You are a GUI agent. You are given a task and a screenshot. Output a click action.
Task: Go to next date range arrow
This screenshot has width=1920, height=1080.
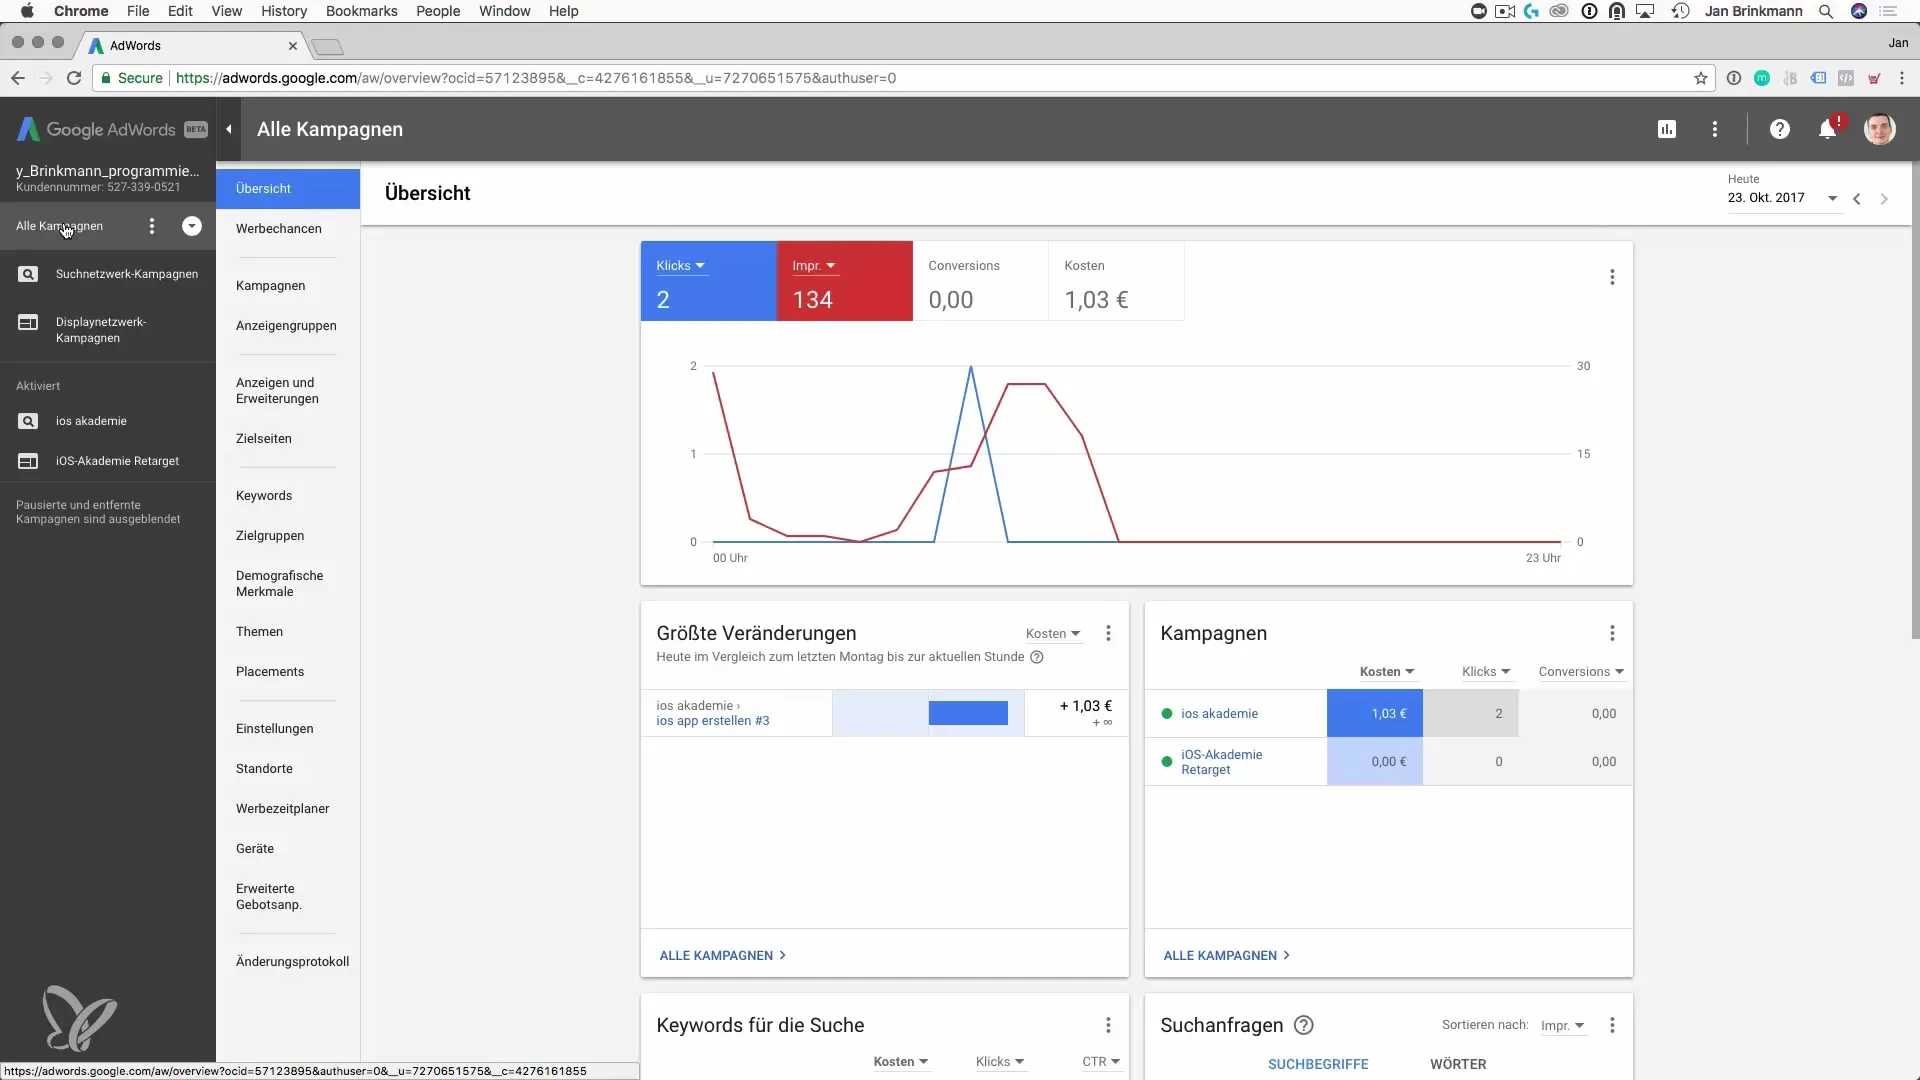(1884, 199)
